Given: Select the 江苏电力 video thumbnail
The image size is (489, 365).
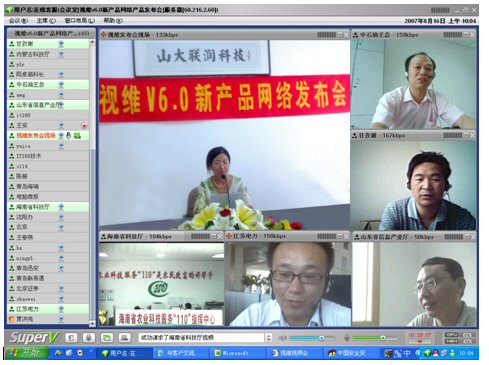Looking at the screenshot, I should click(x=288, y=284).
